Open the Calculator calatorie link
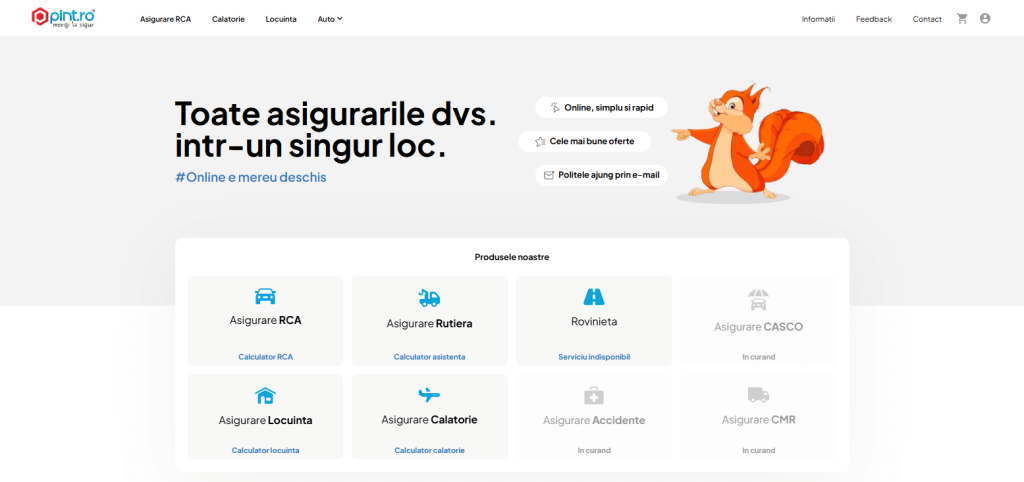The image size is (1024, 482). point(429,450)
